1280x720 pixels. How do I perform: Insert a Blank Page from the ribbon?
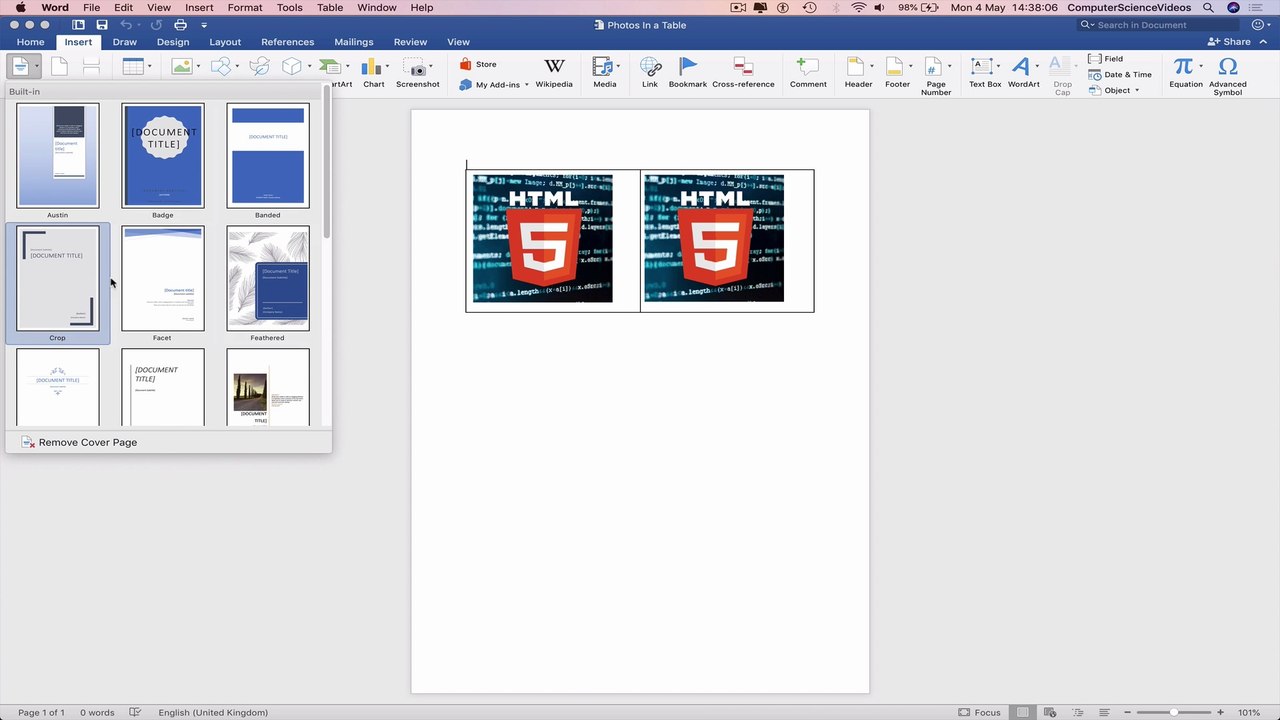(x=60, y=67)
